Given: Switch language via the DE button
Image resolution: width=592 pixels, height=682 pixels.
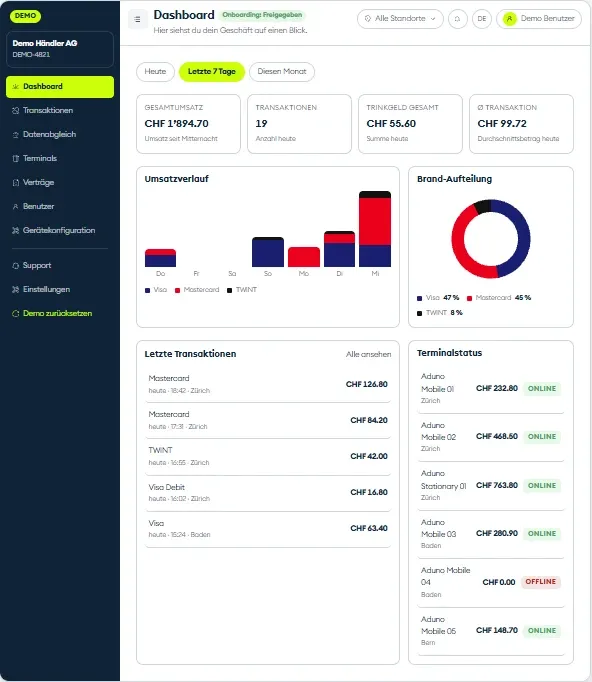Looking at the screenshot, I should tap(482, 19).
